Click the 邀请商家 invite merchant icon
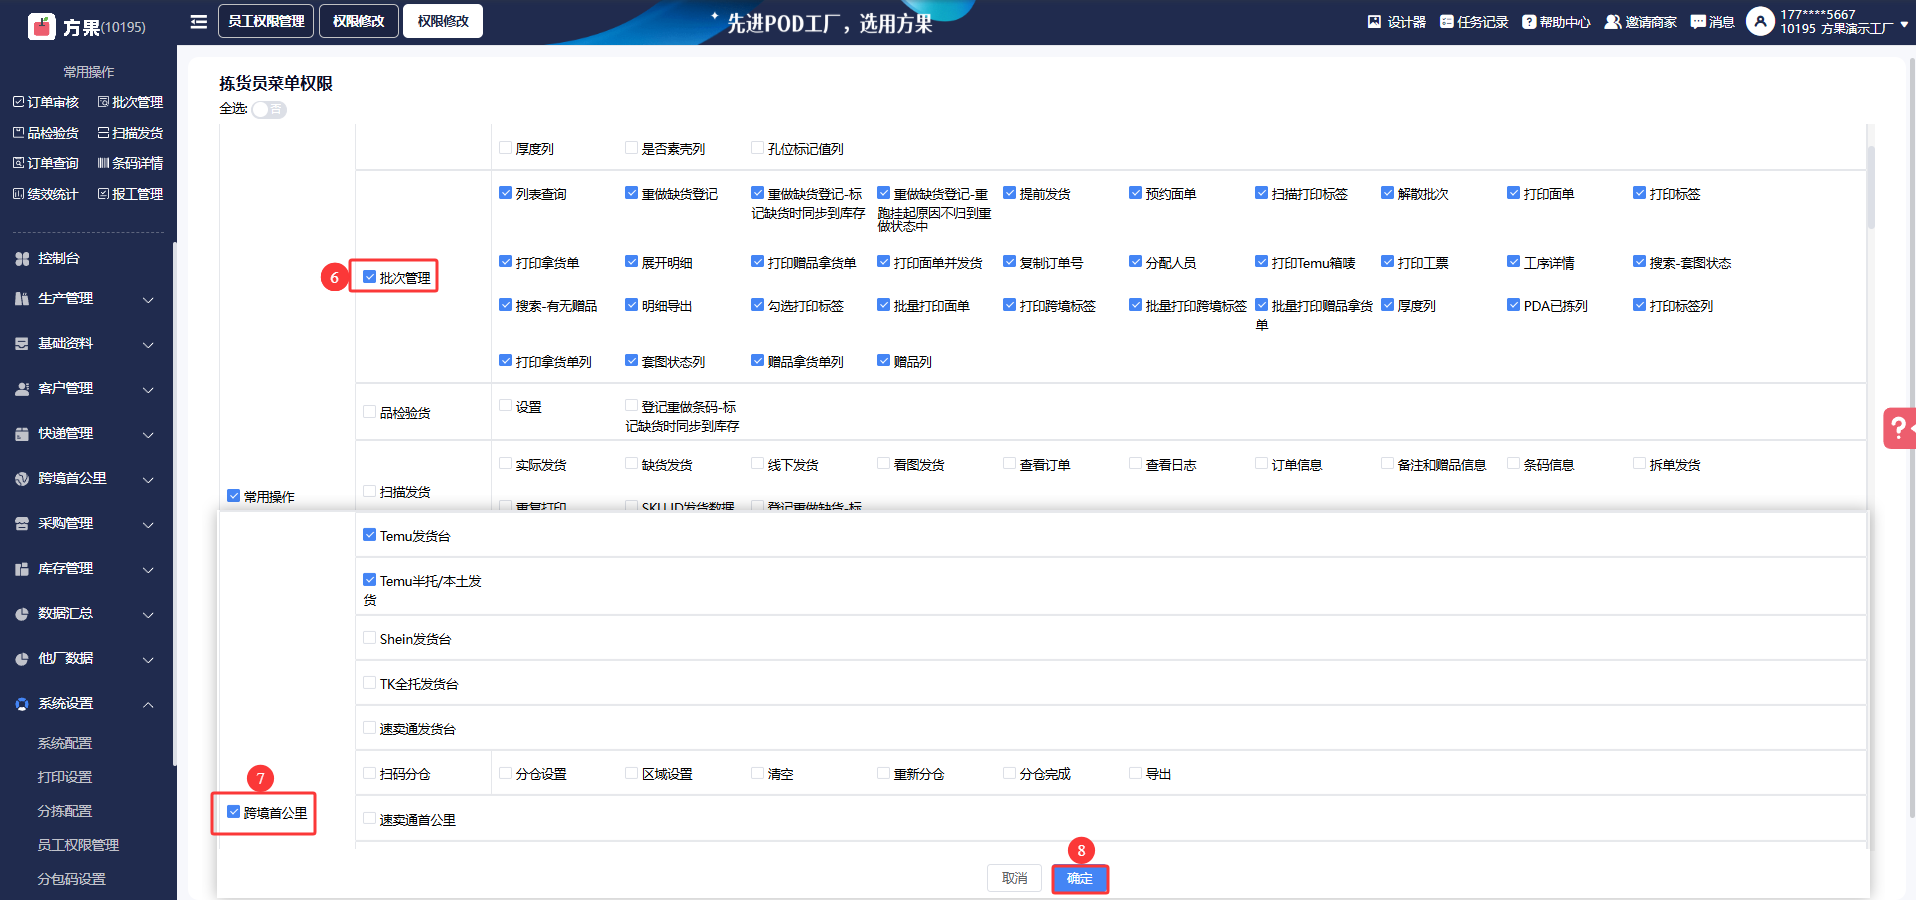This screenshot has width=1916, height=900. (x=1612, y=22)
